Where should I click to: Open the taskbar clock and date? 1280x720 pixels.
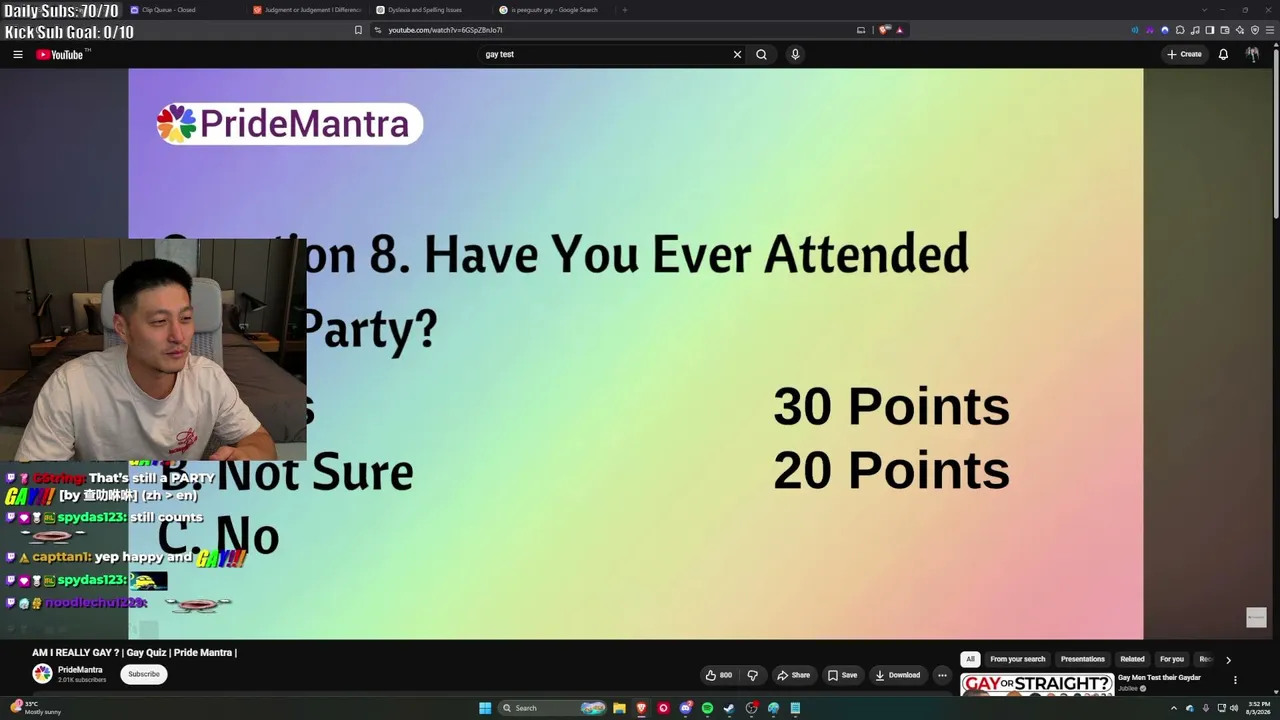[x=1257, y=708]
